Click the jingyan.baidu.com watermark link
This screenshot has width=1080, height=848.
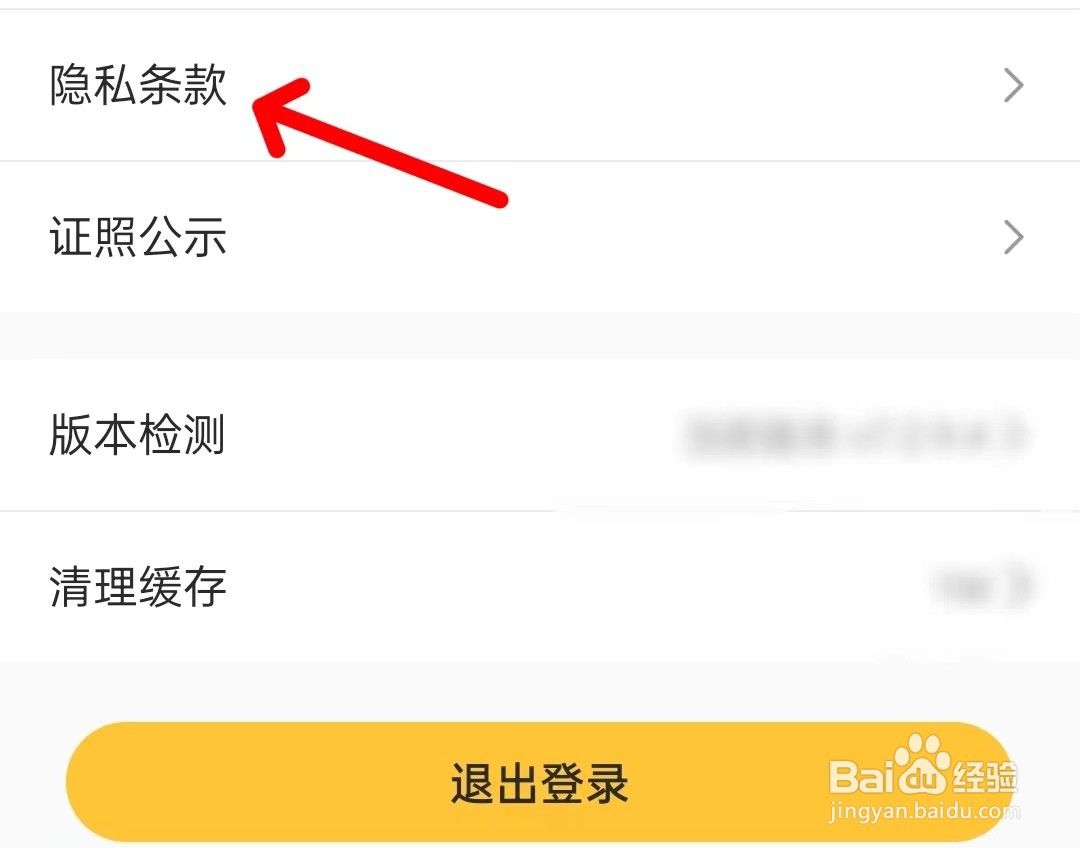(924, 810)
